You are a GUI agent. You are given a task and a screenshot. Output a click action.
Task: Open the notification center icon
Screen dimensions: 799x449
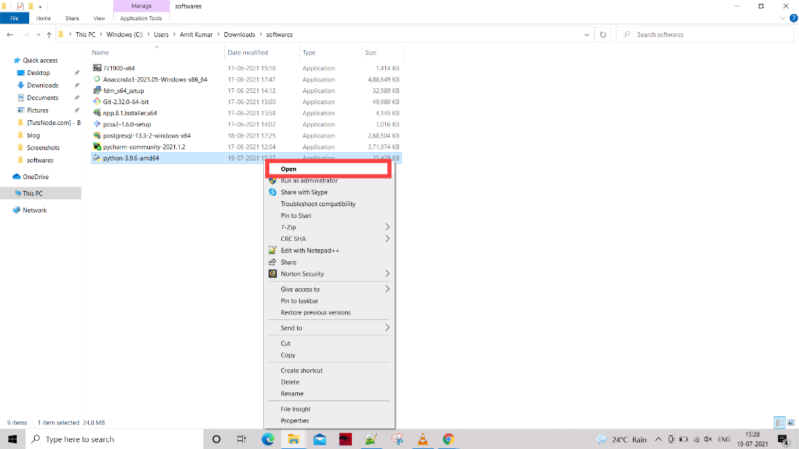pos(784,439)
